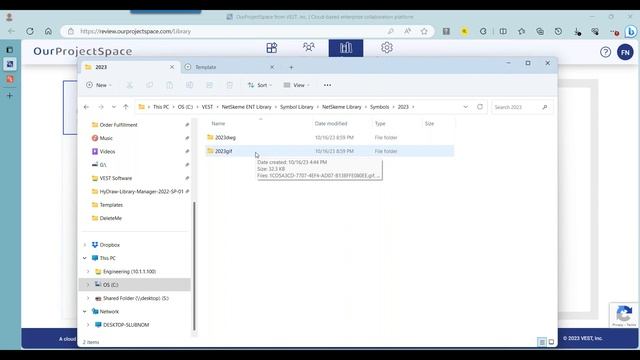Switch to large thumbnails view icon
The width and height of the screenshot is (640, 360).
(x=551, y=342)
